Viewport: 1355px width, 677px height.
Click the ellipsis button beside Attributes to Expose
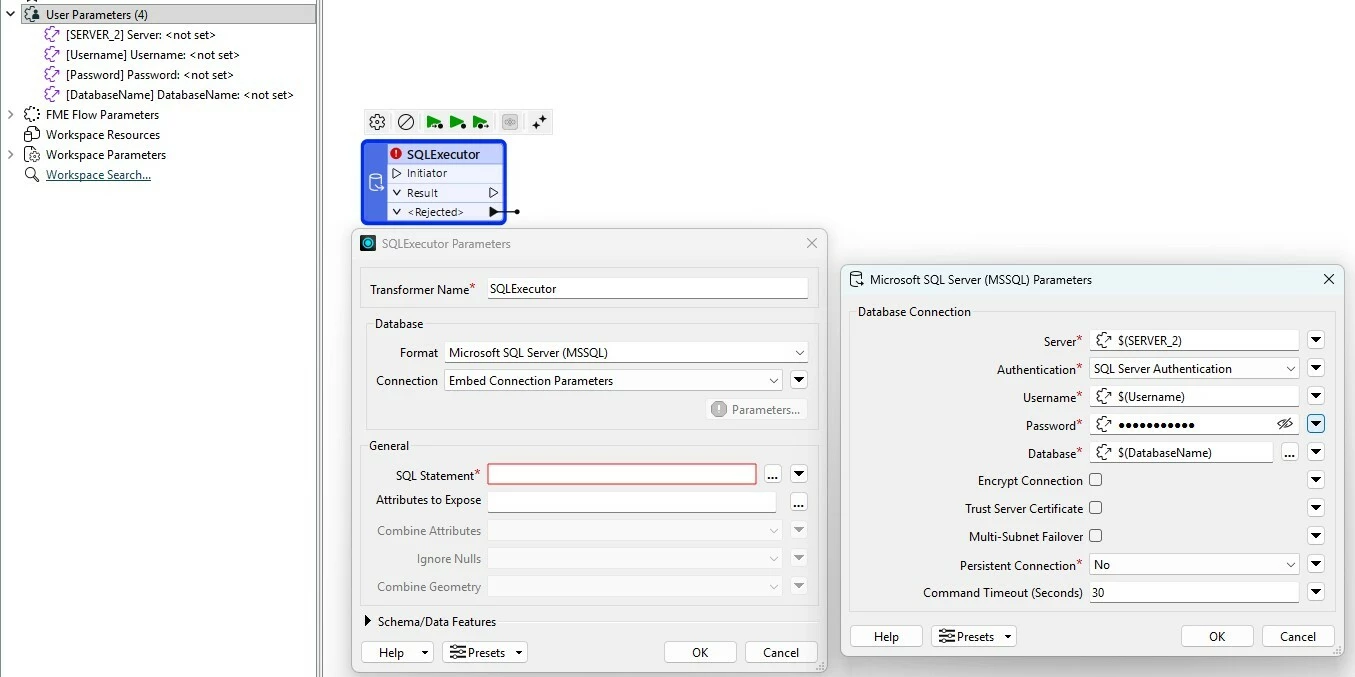798,502
